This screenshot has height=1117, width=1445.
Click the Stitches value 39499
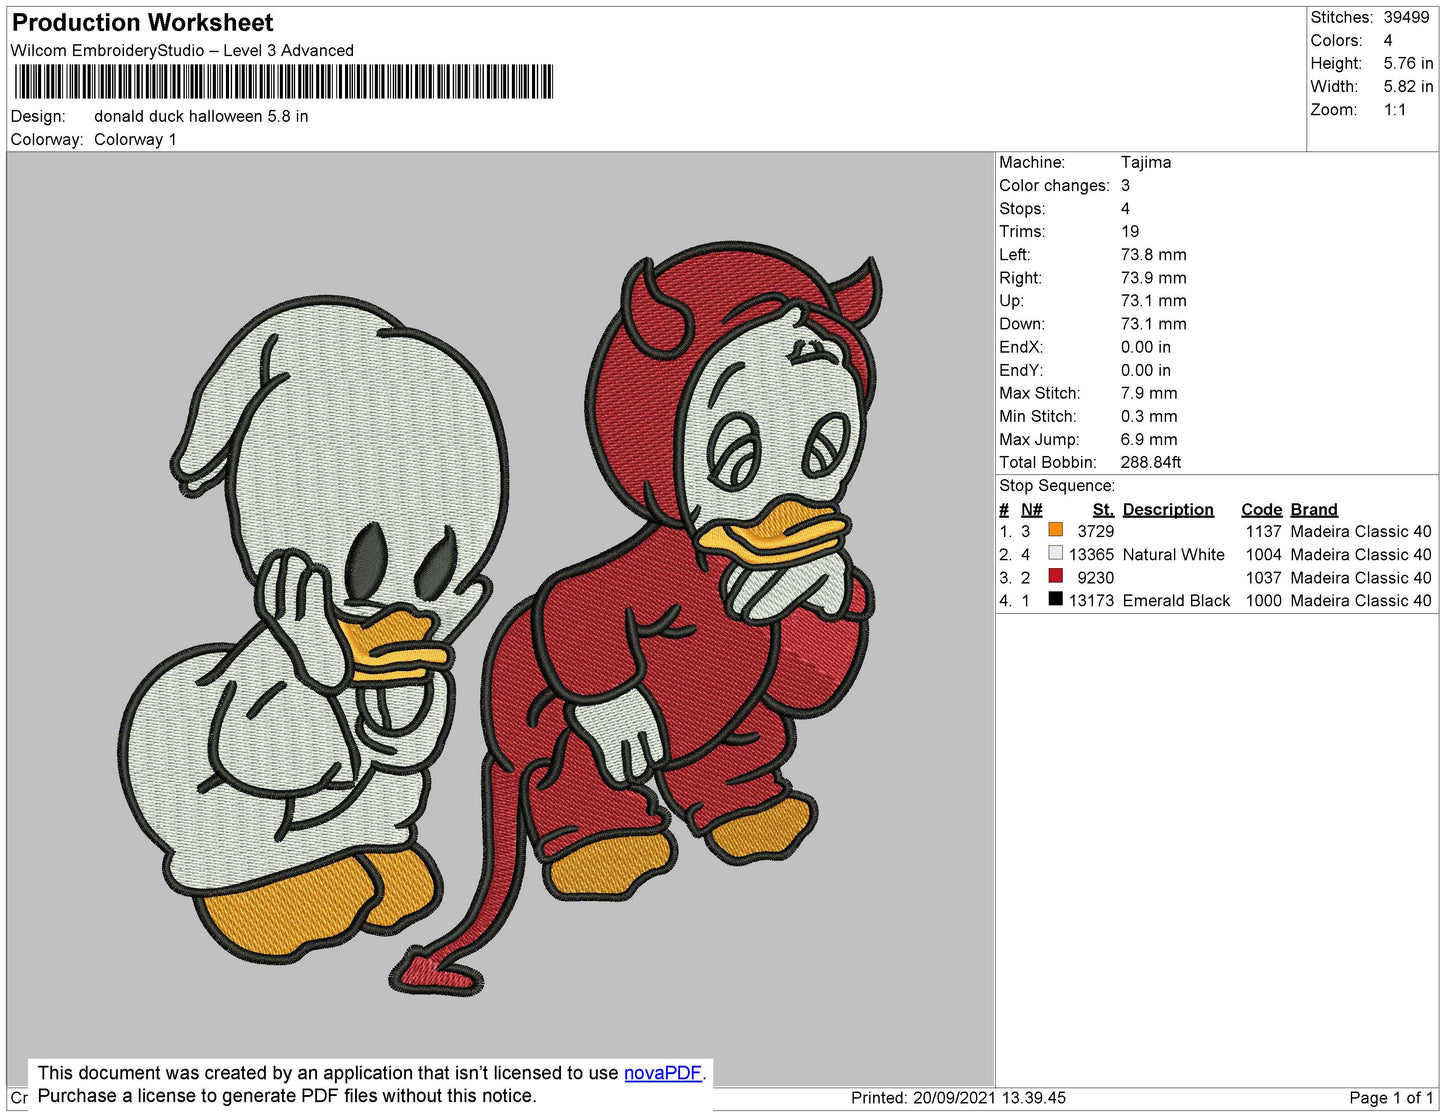(x=1406, y=18)
